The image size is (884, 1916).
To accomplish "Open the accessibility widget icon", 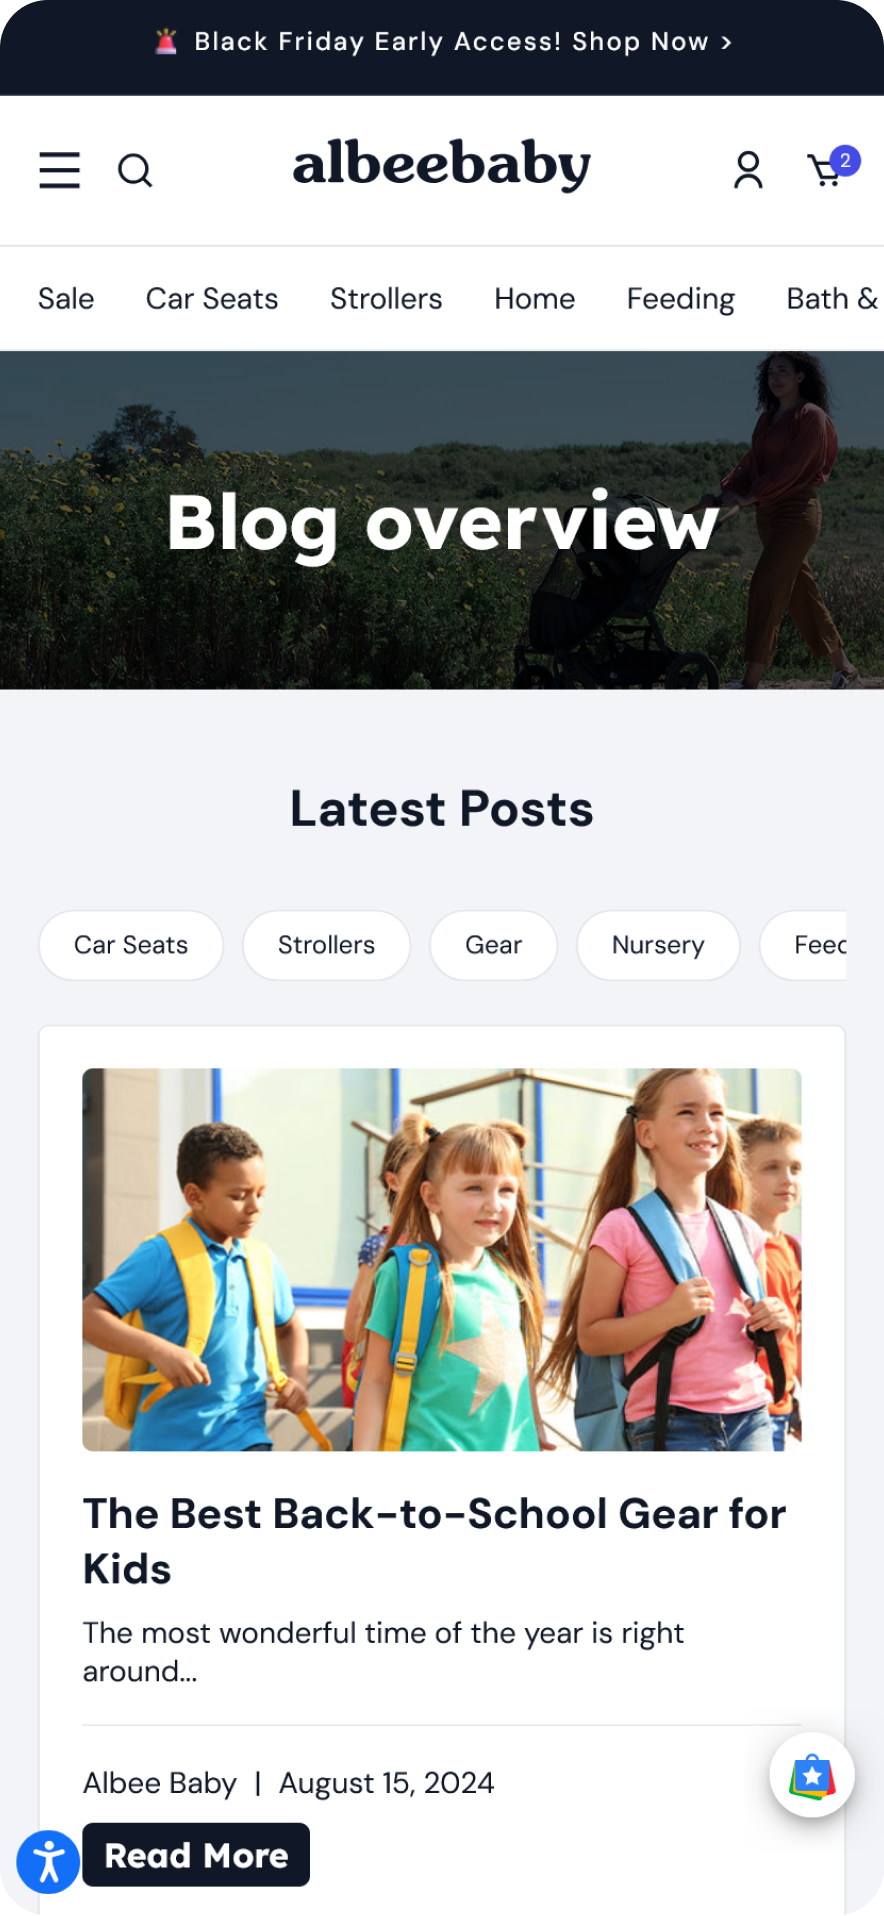I will [48, 1862].
